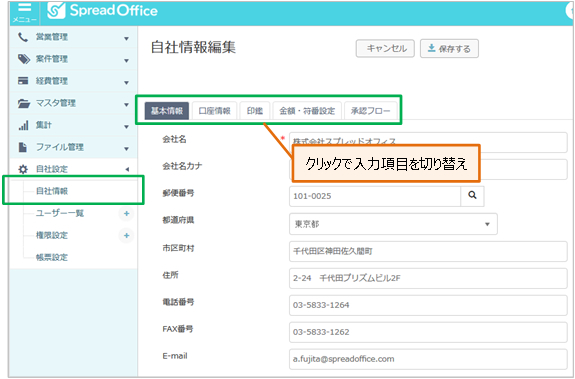Click the card icon beside 経費管理
This screenshot has width=575, height=379.
pos(23,81)
